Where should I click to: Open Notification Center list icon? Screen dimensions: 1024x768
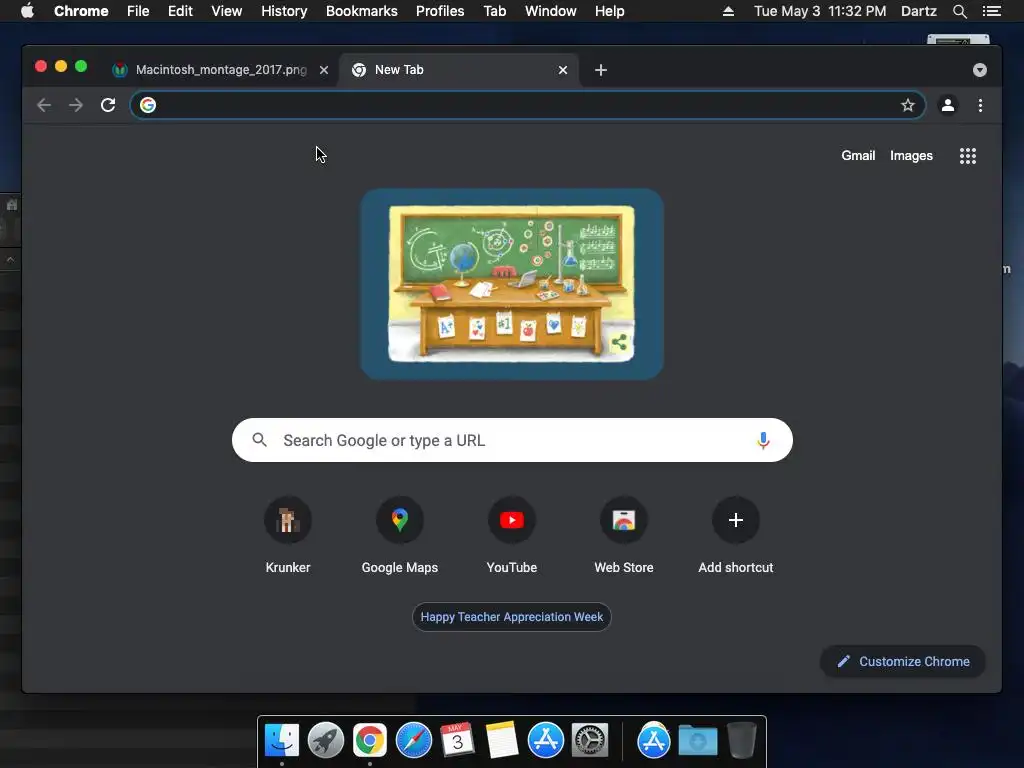coord(991,11)
